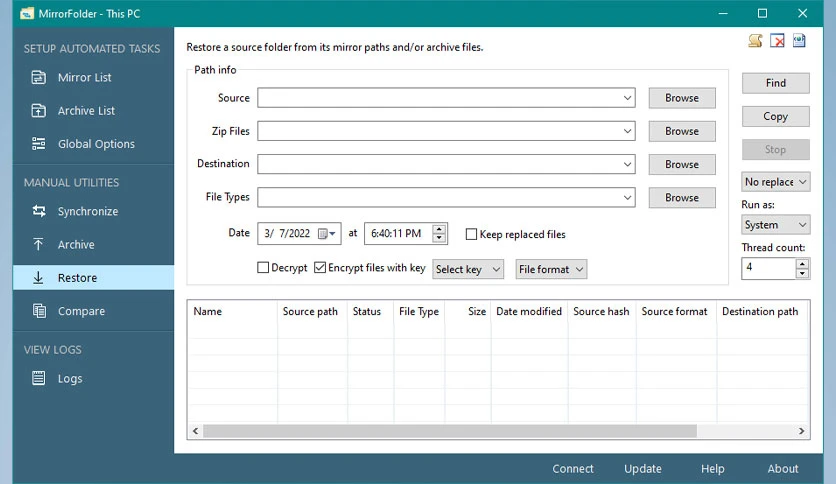Browse for File Types

[x=682, y=197]
